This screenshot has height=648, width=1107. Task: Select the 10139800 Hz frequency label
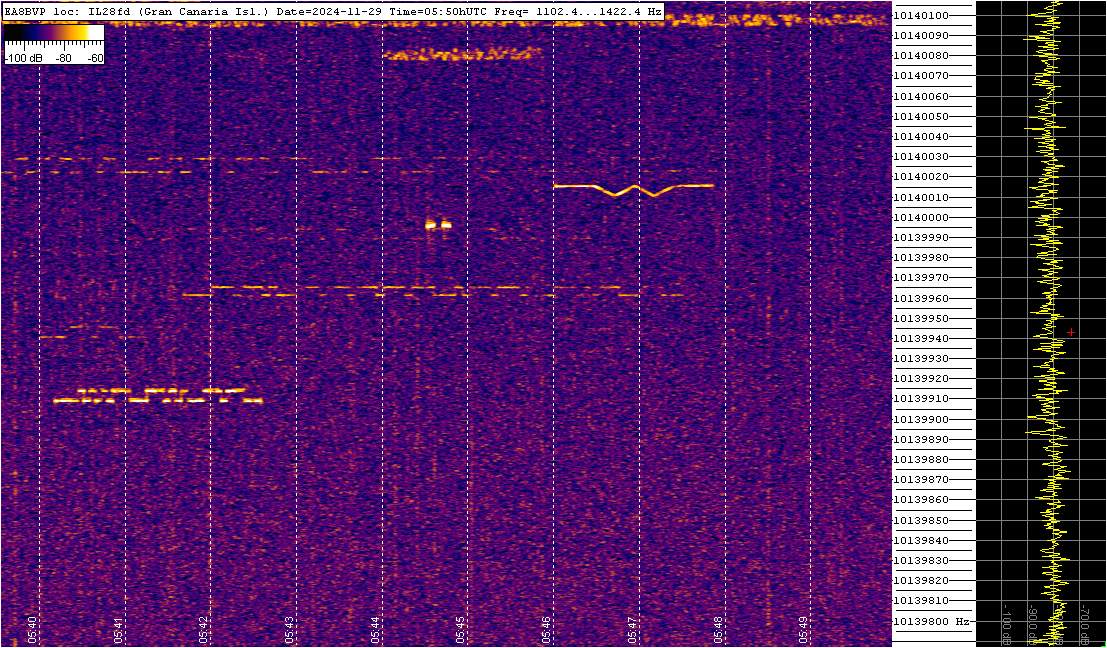pyautogui.click(x=931, y=622)
